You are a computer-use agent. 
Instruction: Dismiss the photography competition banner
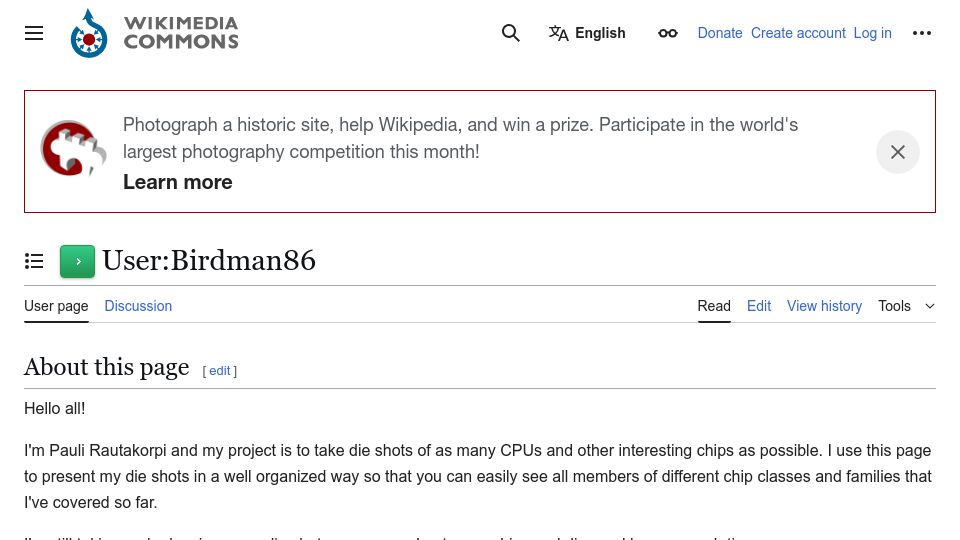(x=898, y=152)
